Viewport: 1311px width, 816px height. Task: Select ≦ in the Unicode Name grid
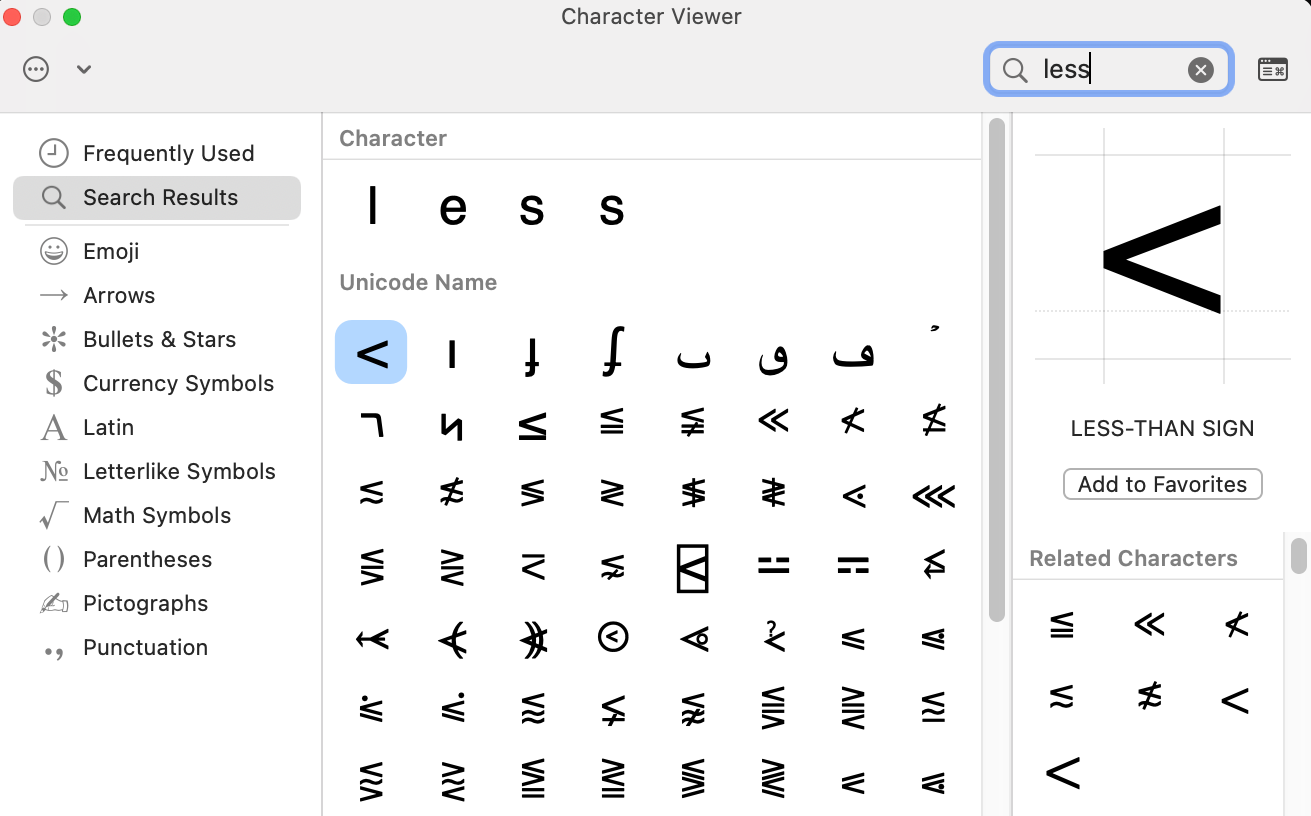pyautogui.click(x=612, y=424)
